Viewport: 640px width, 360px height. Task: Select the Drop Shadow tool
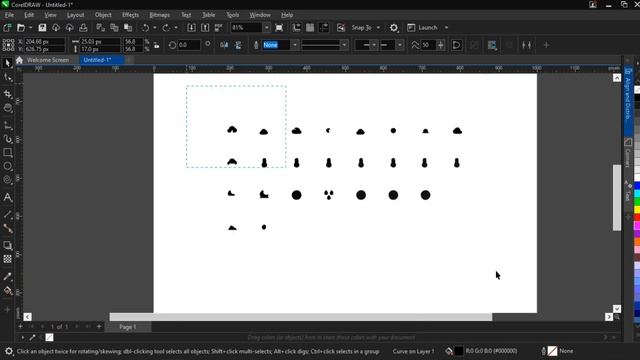[7, 246]
